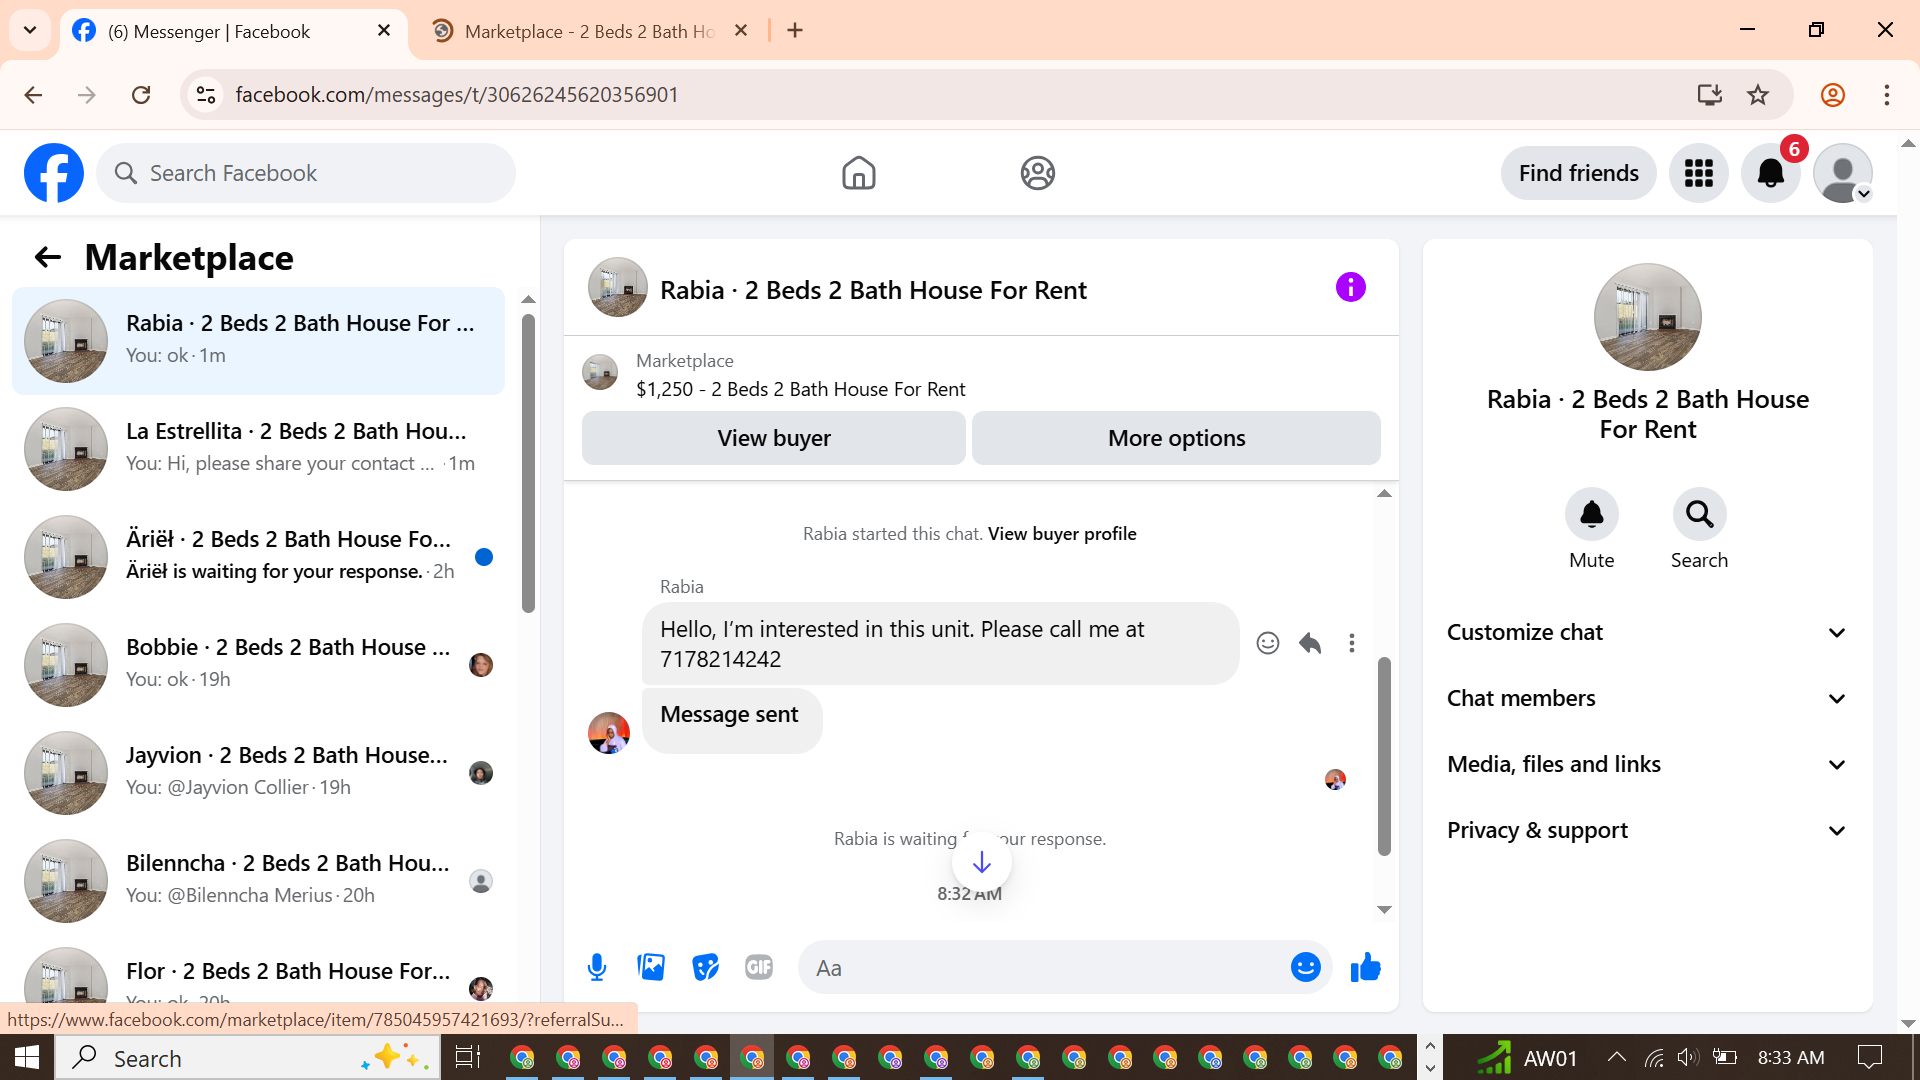The image size is (1920, 1080).
Task: Open the Chrome tab search dropdown
Action: [x=30, y=30]
